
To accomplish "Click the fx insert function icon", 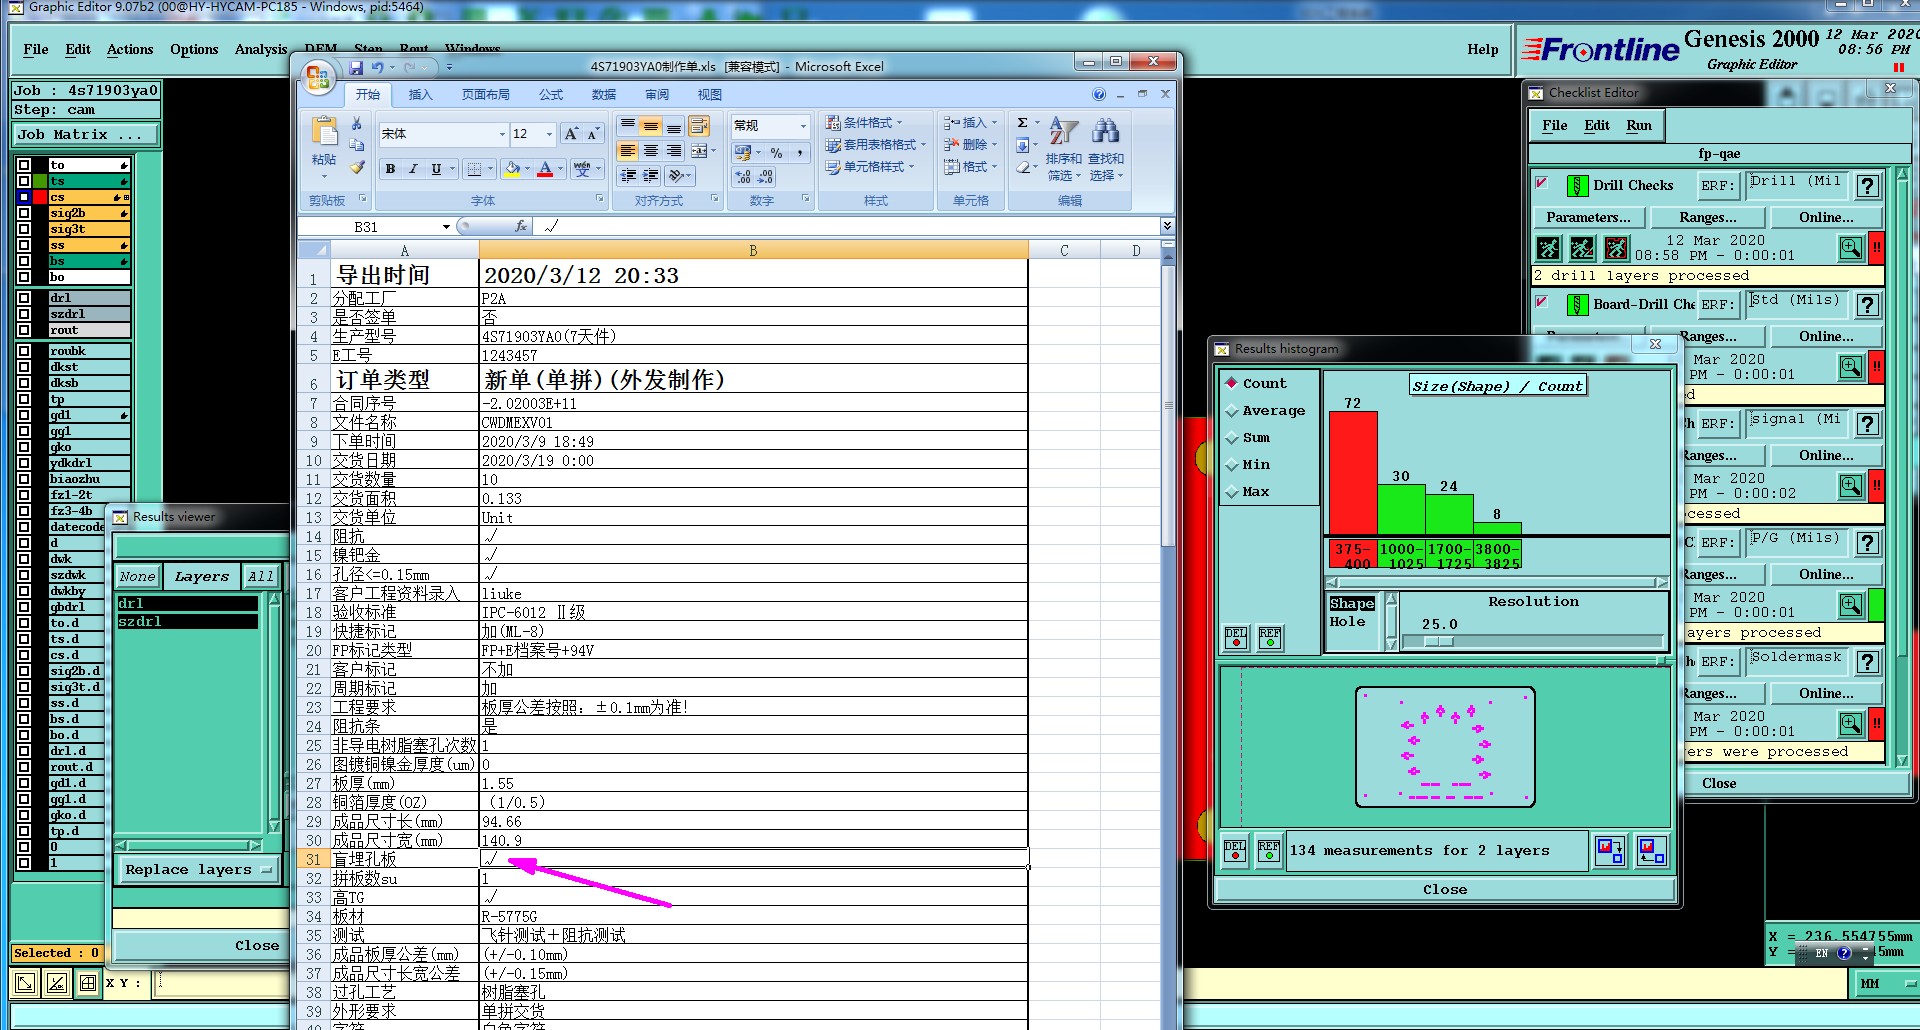I will [520, 227].
